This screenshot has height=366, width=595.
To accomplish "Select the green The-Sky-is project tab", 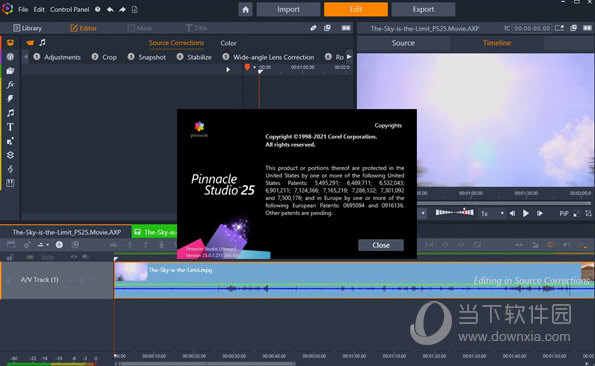I will pyautogui.click(x=155, y=232).
